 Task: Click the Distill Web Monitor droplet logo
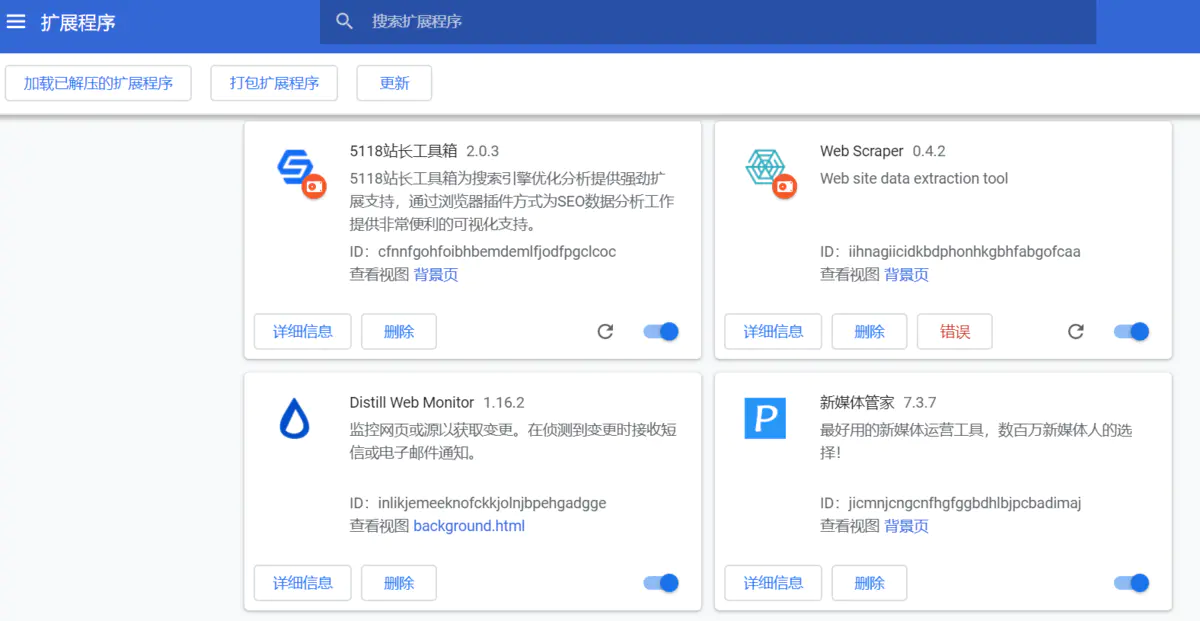(x=295, y=418)
